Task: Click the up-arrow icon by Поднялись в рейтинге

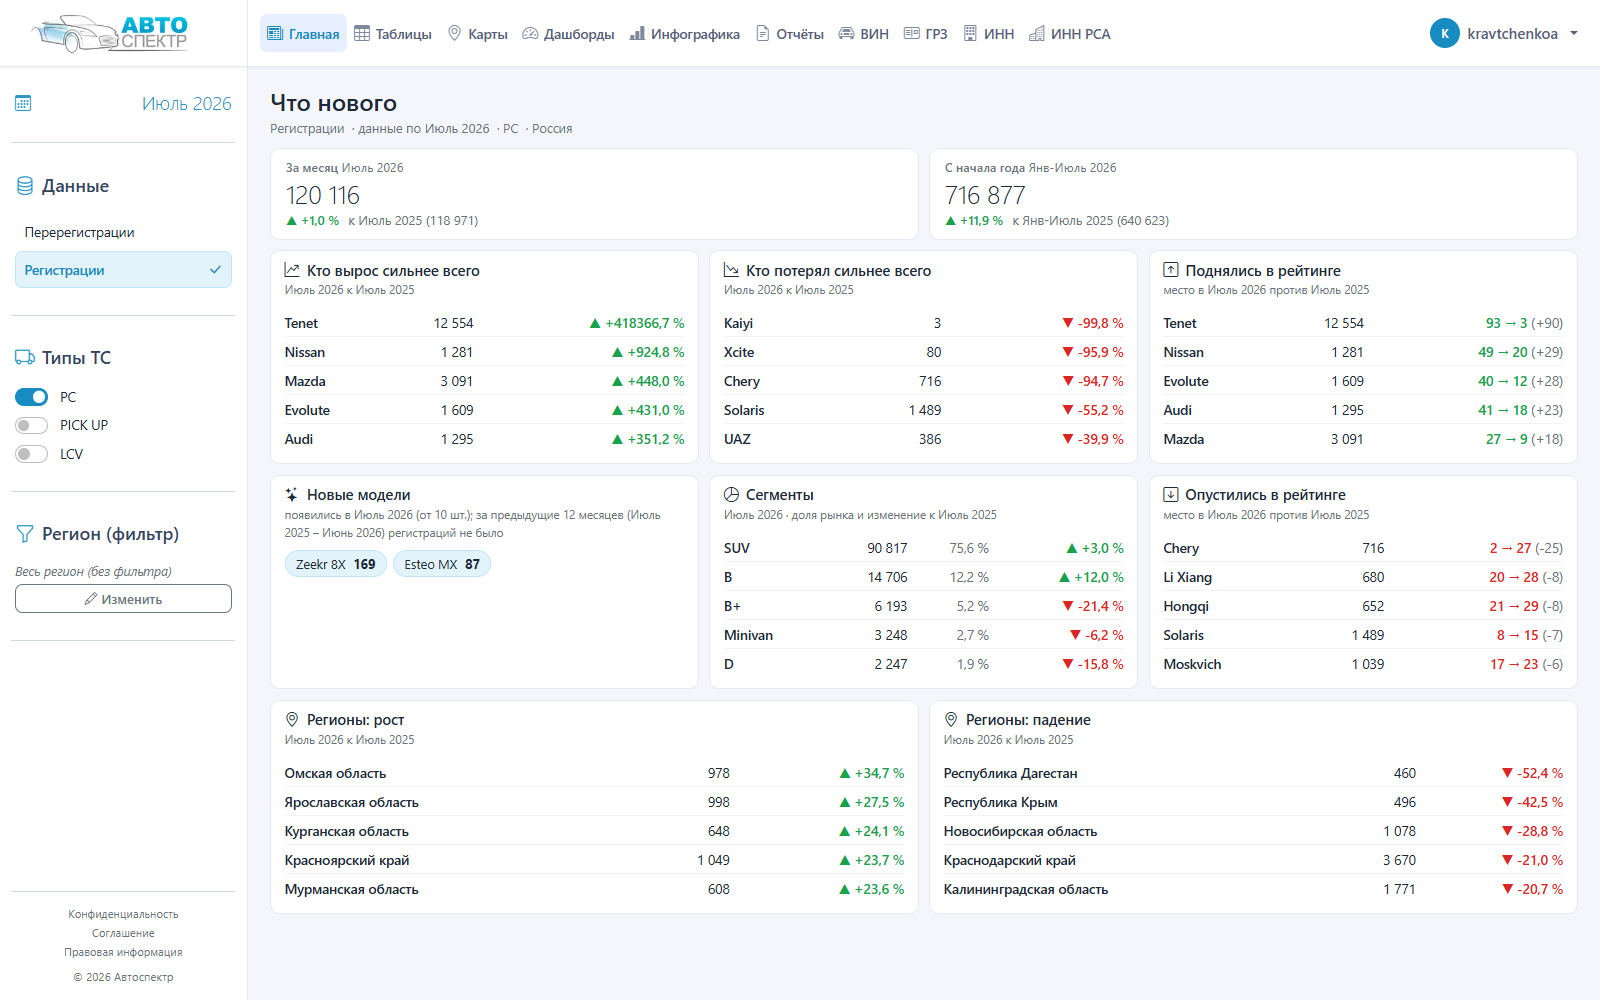Action: pyautogui.click(x=1171, y=270)
